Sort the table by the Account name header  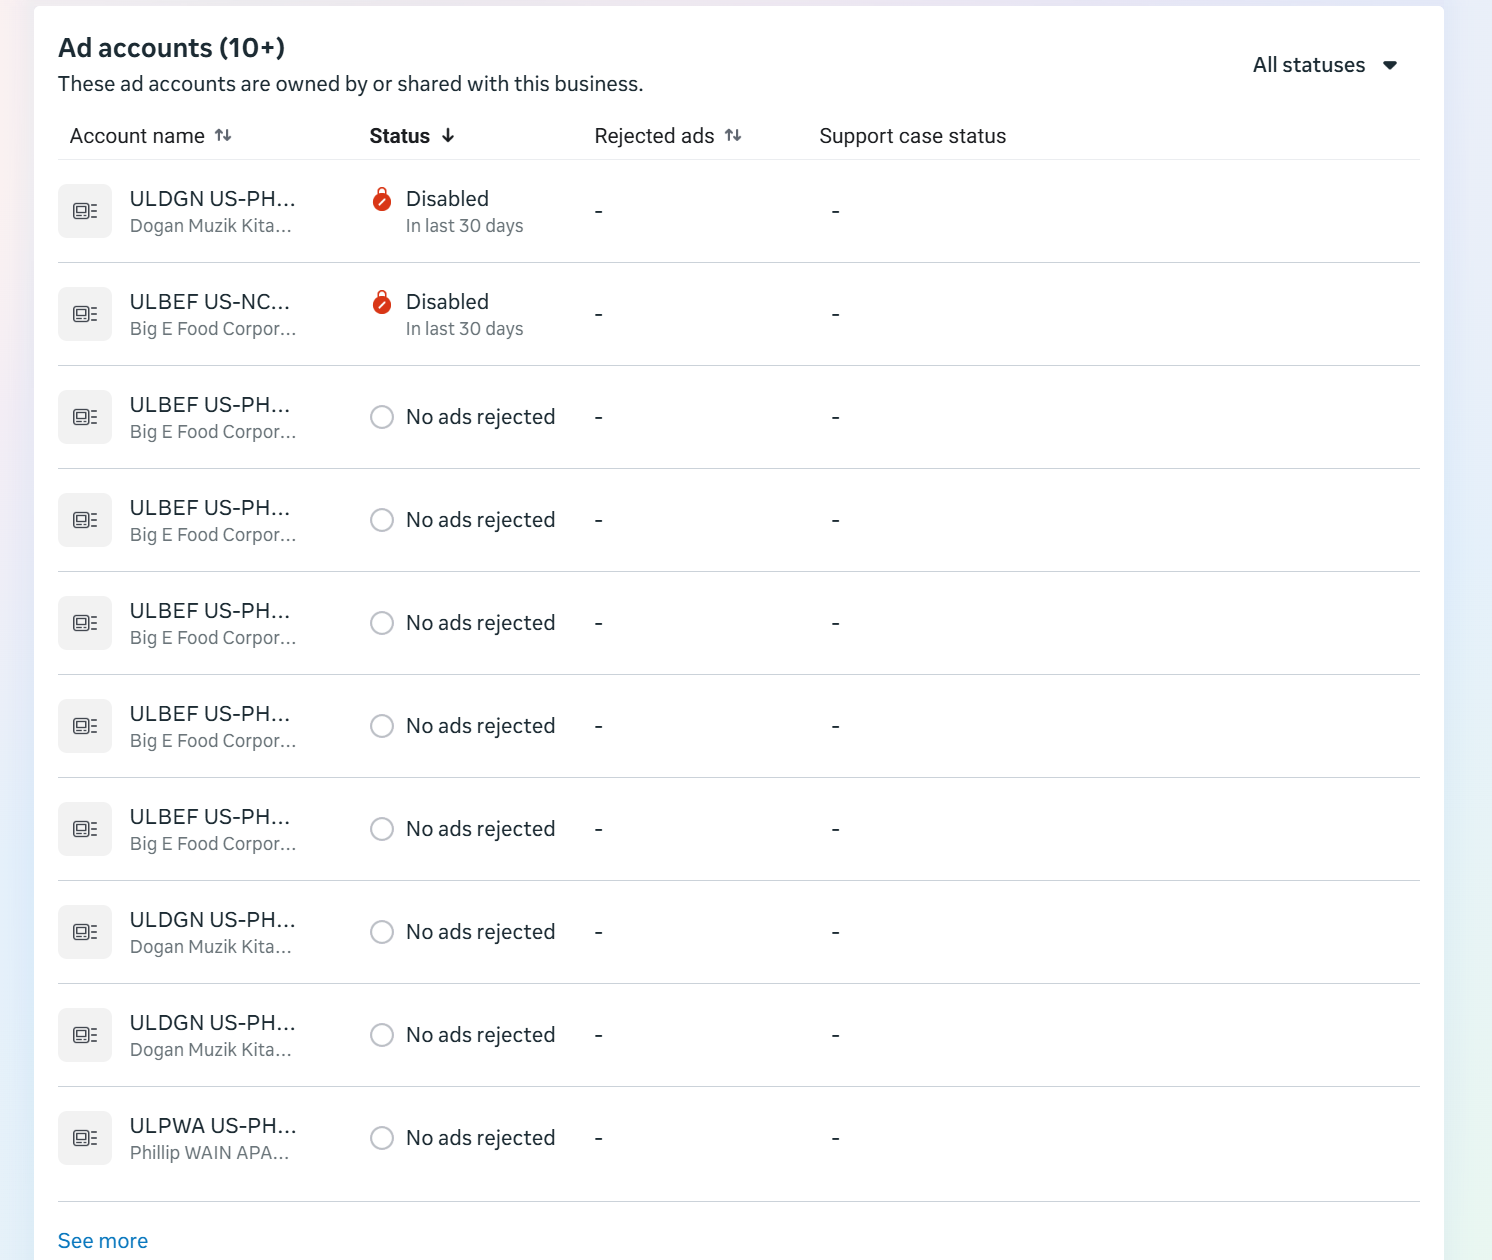(x=137, y=136)
